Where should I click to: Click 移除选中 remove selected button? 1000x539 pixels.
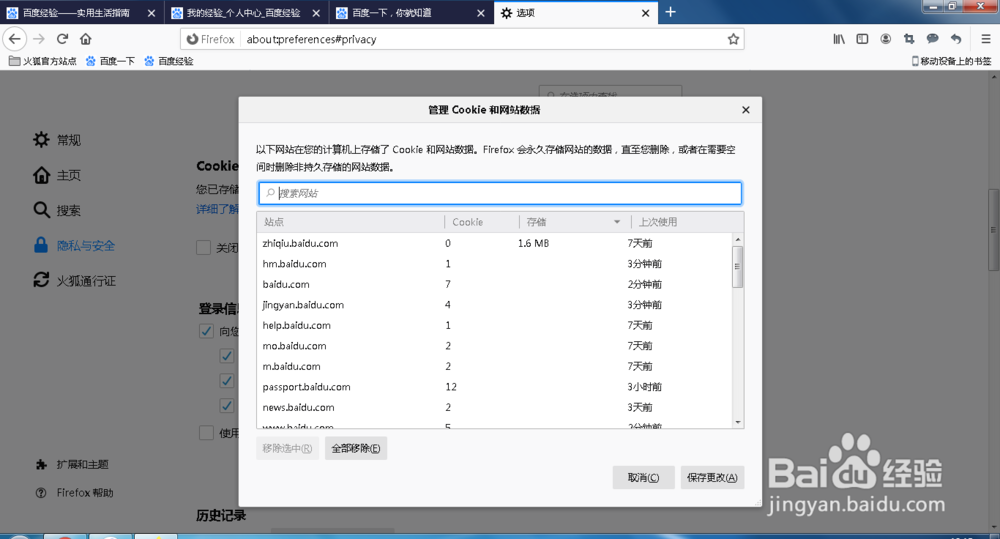pyautogui.click(x=288, y=448)
